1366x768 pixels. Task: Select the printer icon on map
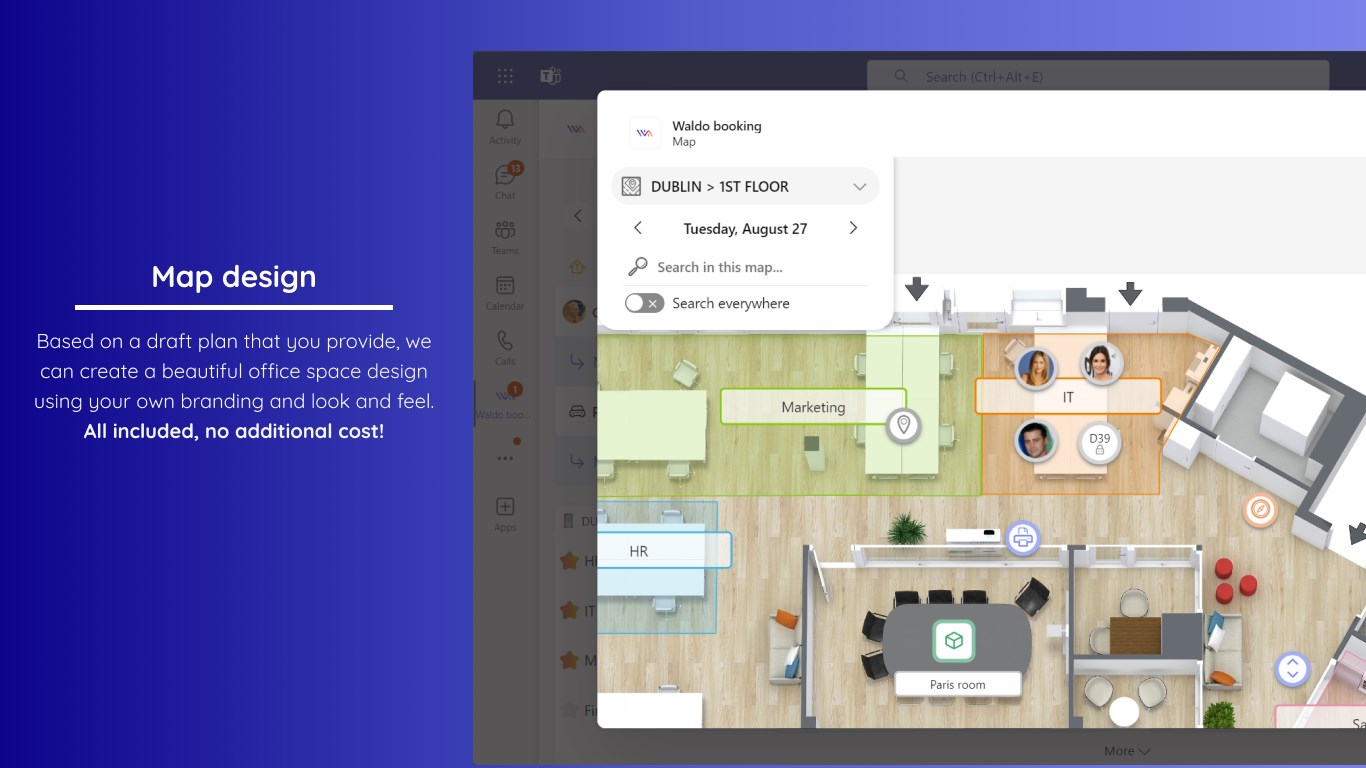(x=1022, y=538)
